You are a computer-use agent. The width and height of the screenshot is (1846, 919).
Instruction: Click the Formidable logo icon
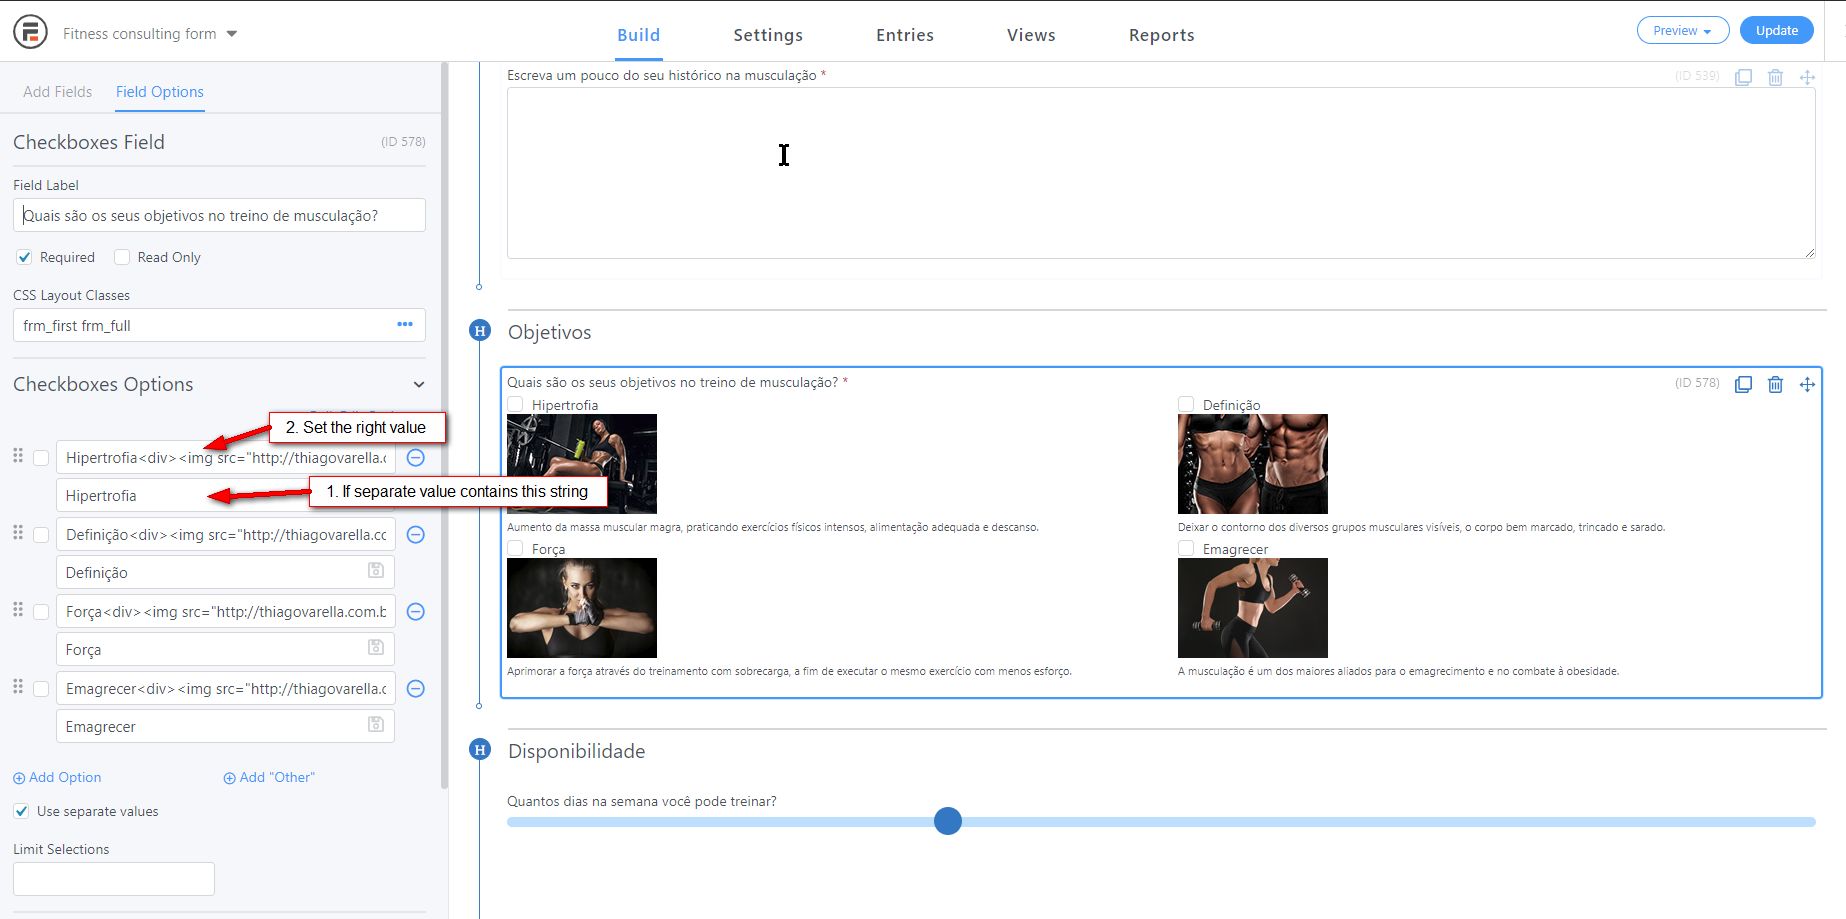[x=30, y=32]
